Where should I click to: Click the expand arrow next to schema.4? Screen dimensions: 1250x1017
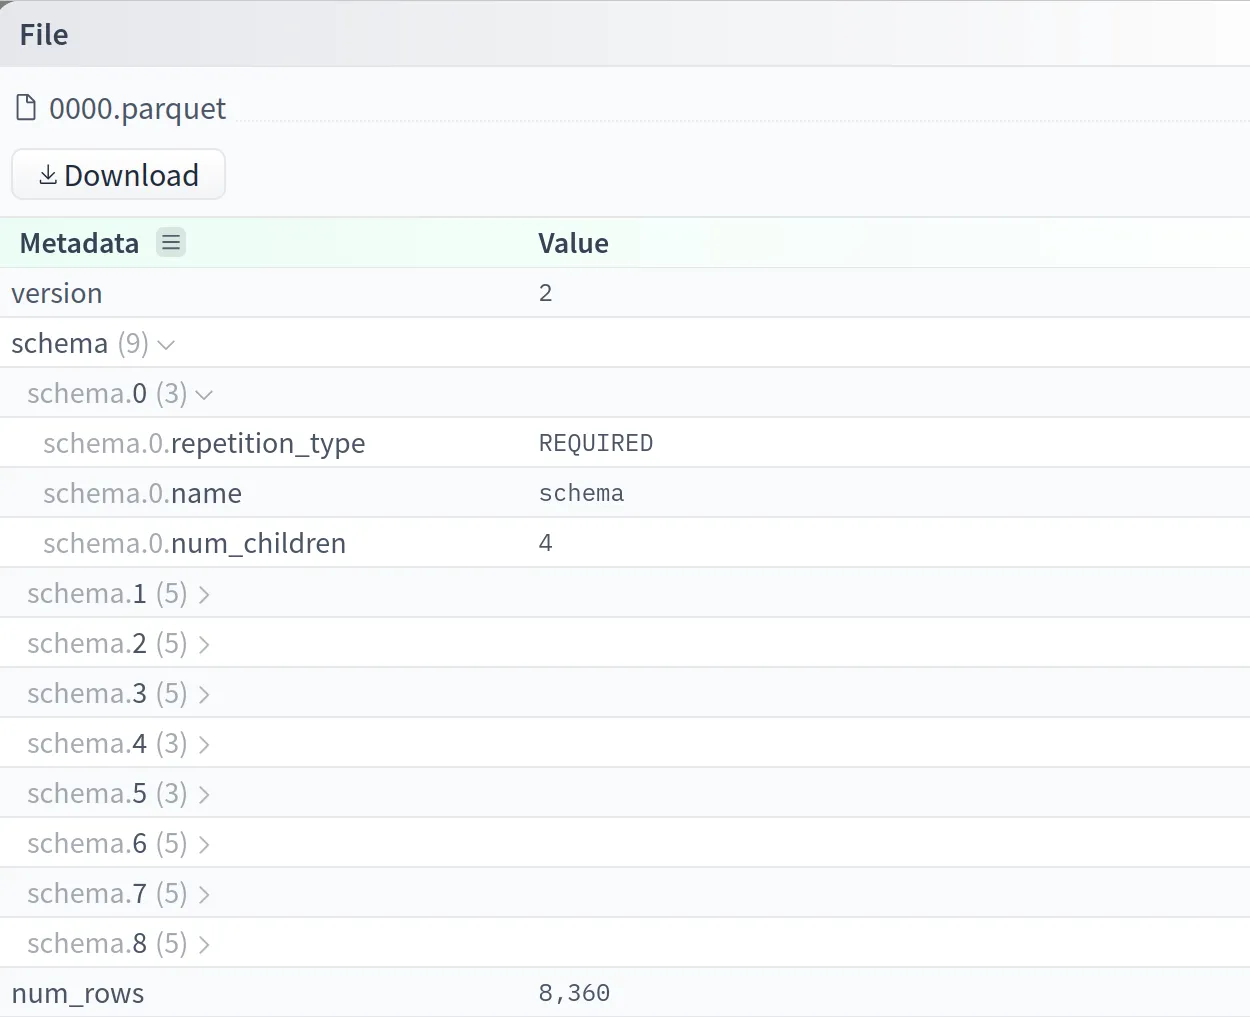click(204, 744)
